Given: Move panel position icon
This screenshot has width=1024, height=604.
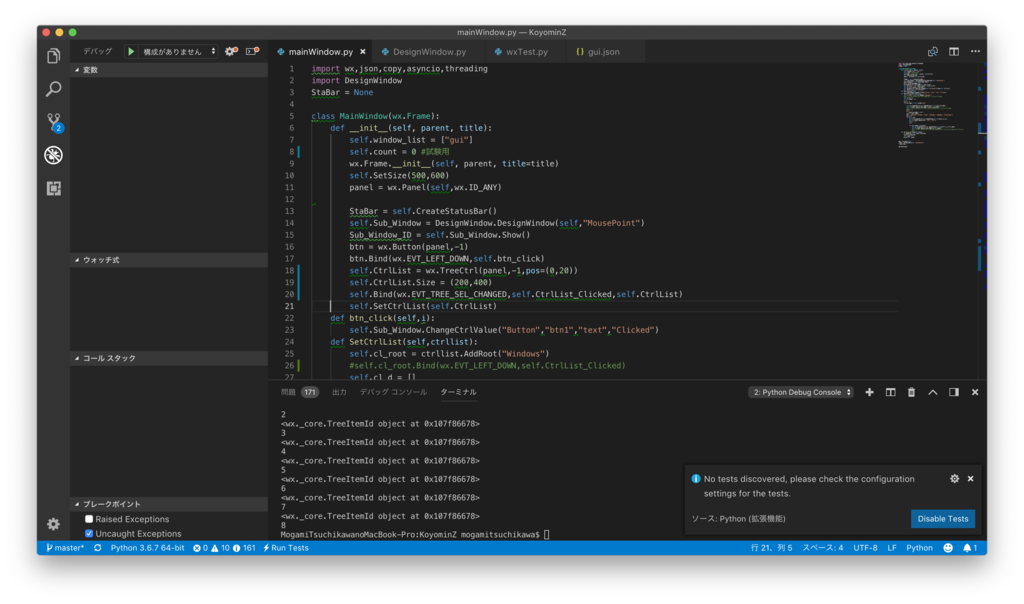Looking at the screenshot, I should click(x=953, y=392).
